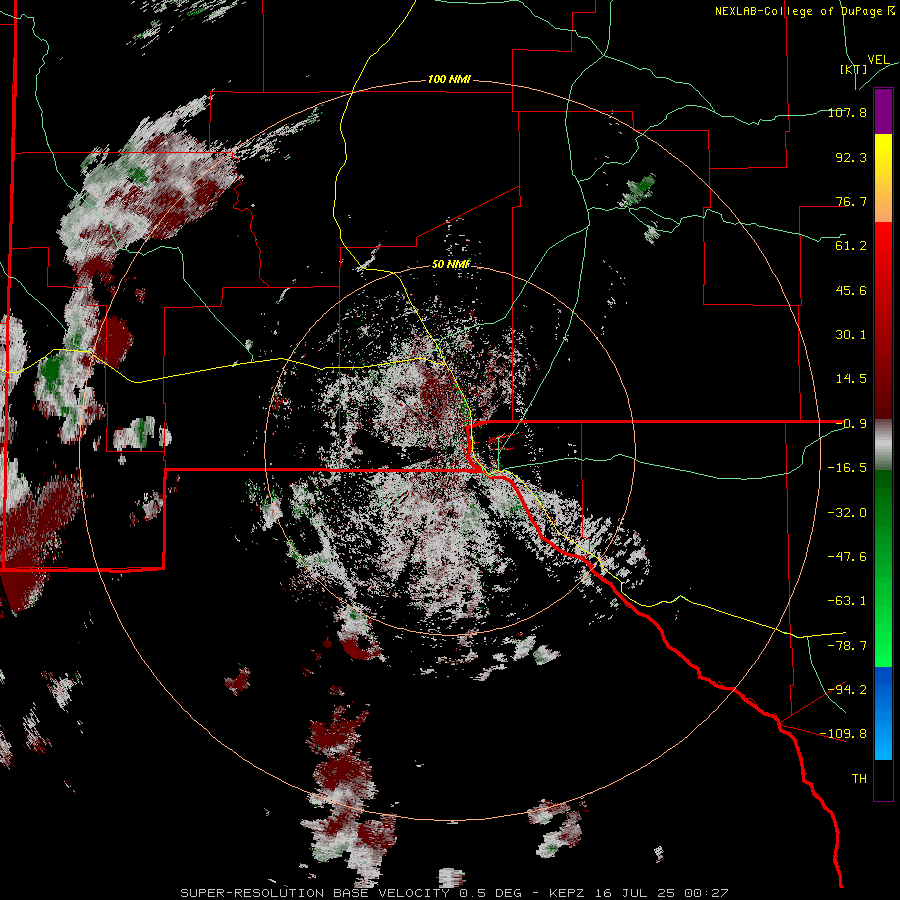This screenshot has height=900, width=900.
Task: Click the -94.2 velocity scale value
Action: 847,689
